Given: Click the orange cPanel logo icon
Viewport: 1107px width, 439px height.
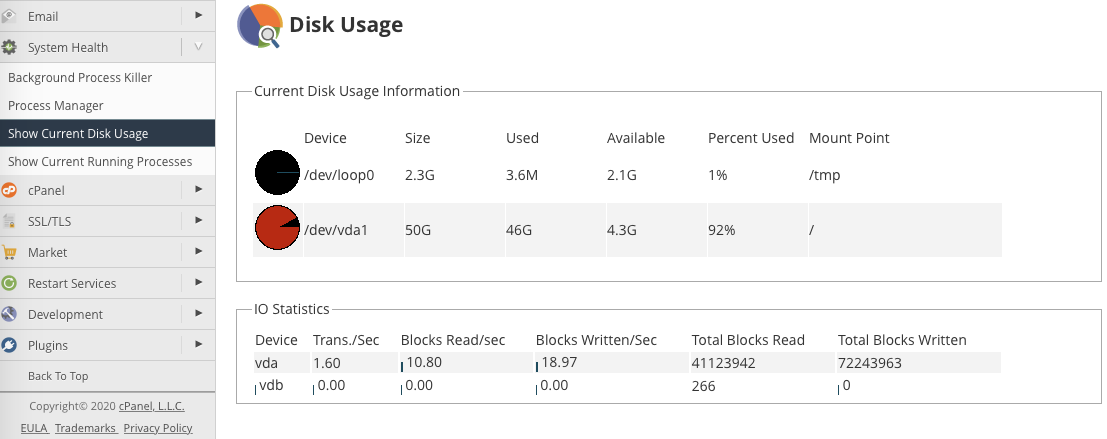Looking at the screenshot, I should (9, 190).
